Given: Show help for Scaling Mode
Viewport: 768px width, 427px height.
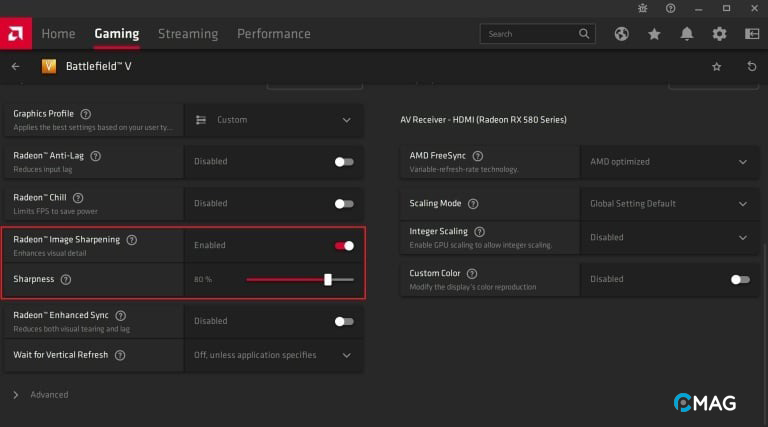Looking at the screenshot, I should pyautogui.click(x=473, y=204).
